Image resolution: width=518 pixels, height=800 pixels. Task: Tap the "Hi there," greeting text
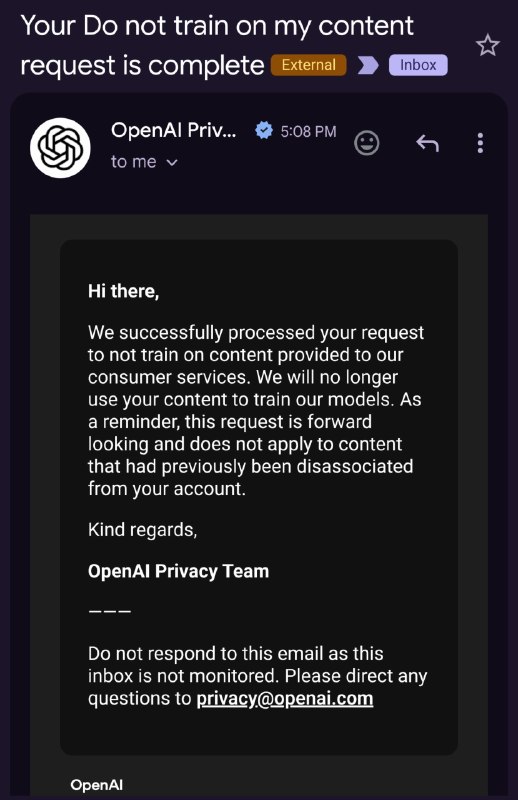pyautogui.click(x=124, y=291)
